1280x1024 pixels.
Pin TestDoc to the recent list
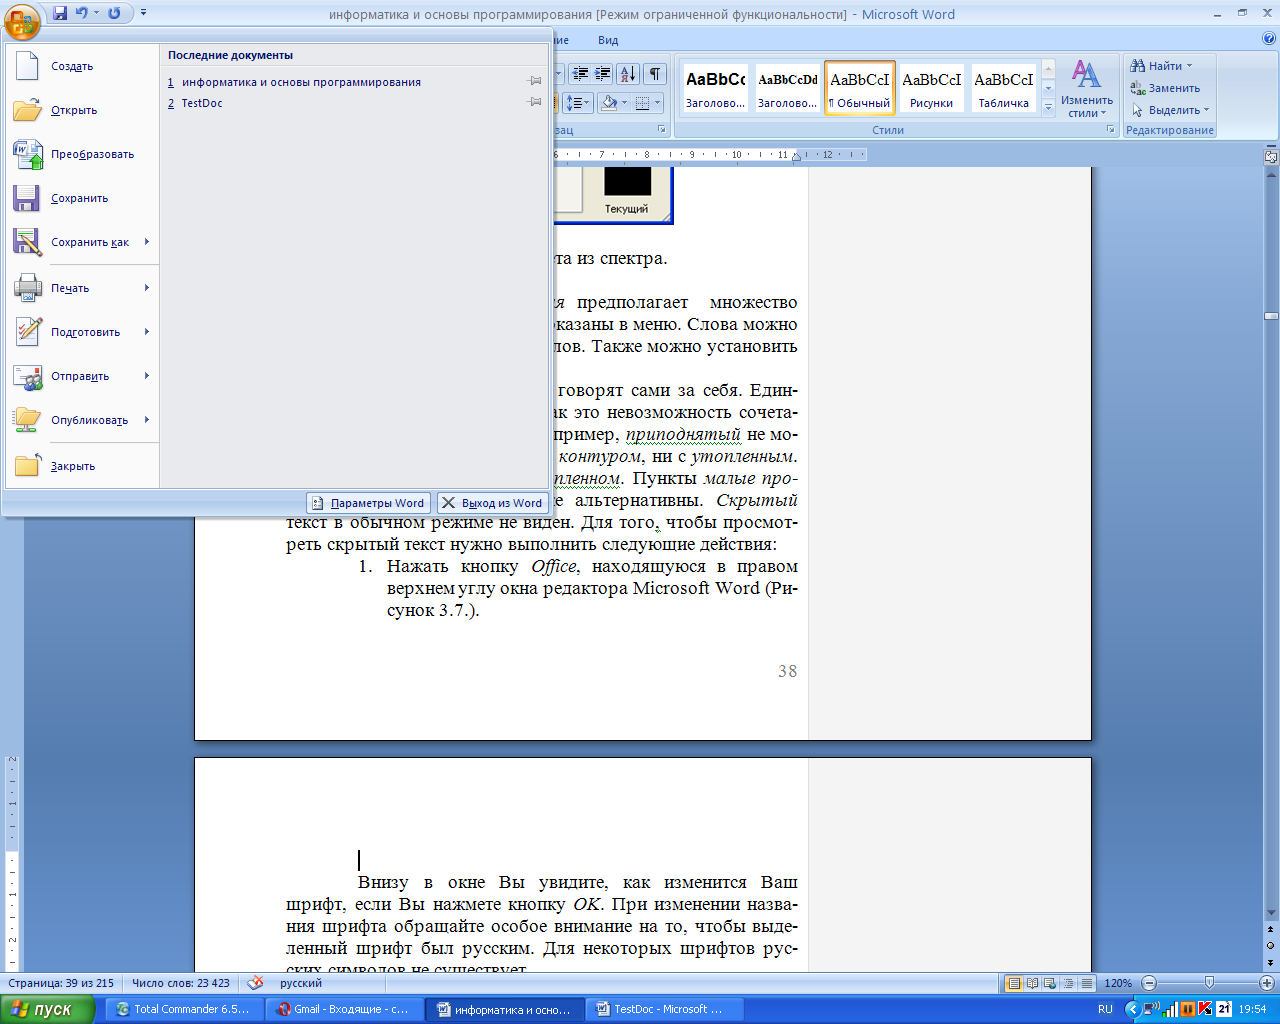click(x=535, y=103)
